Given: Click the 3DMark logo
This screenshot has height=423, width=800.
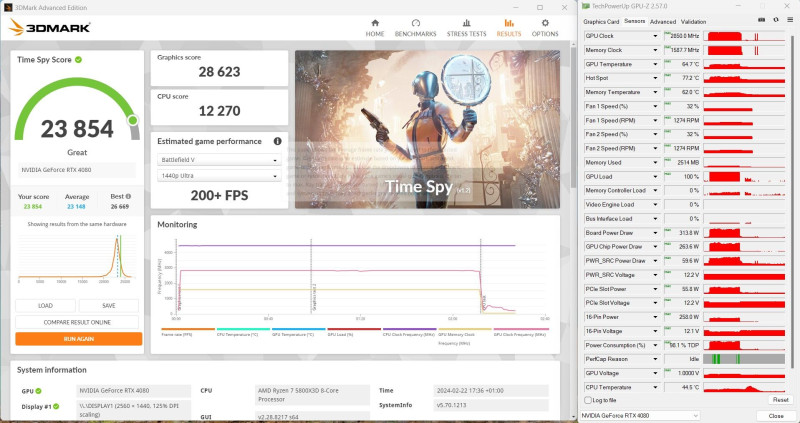Looking at the screenshot, I should [x=49, y=27].
